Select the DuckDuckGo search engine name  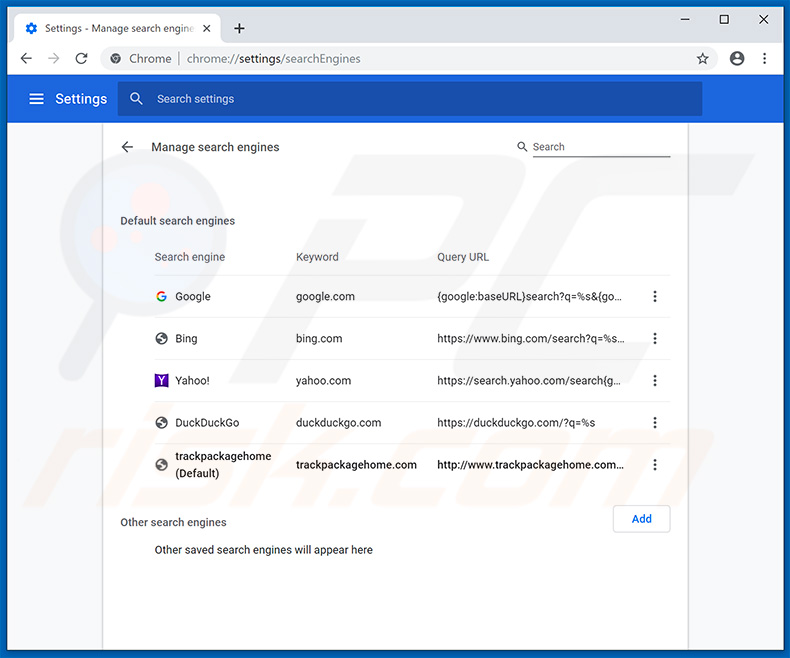[207, 423]
